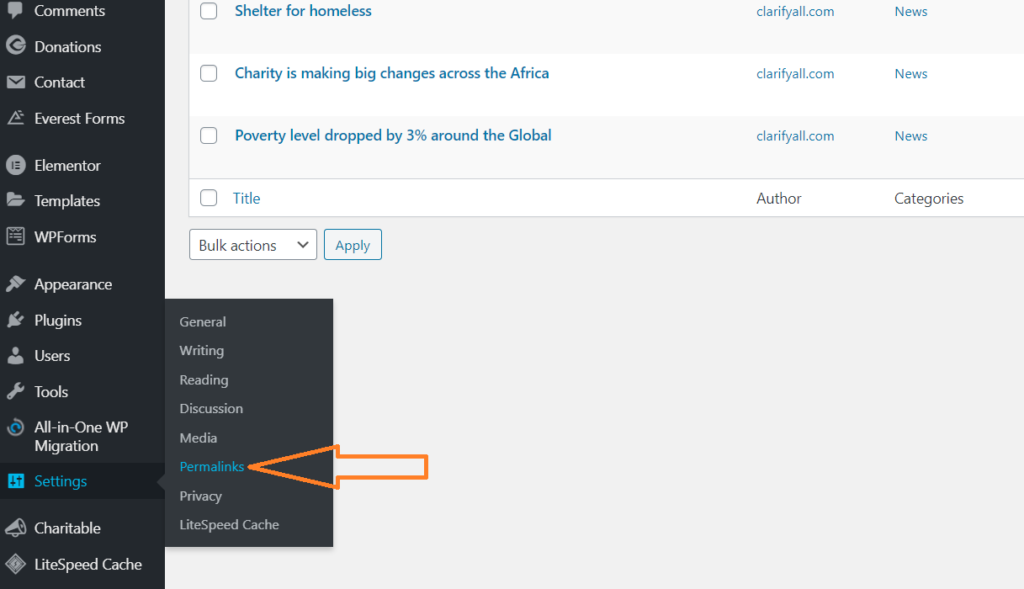Click News category for Shelter for homeless
The image size is (1024, 589).
click(x=910, y=11)
